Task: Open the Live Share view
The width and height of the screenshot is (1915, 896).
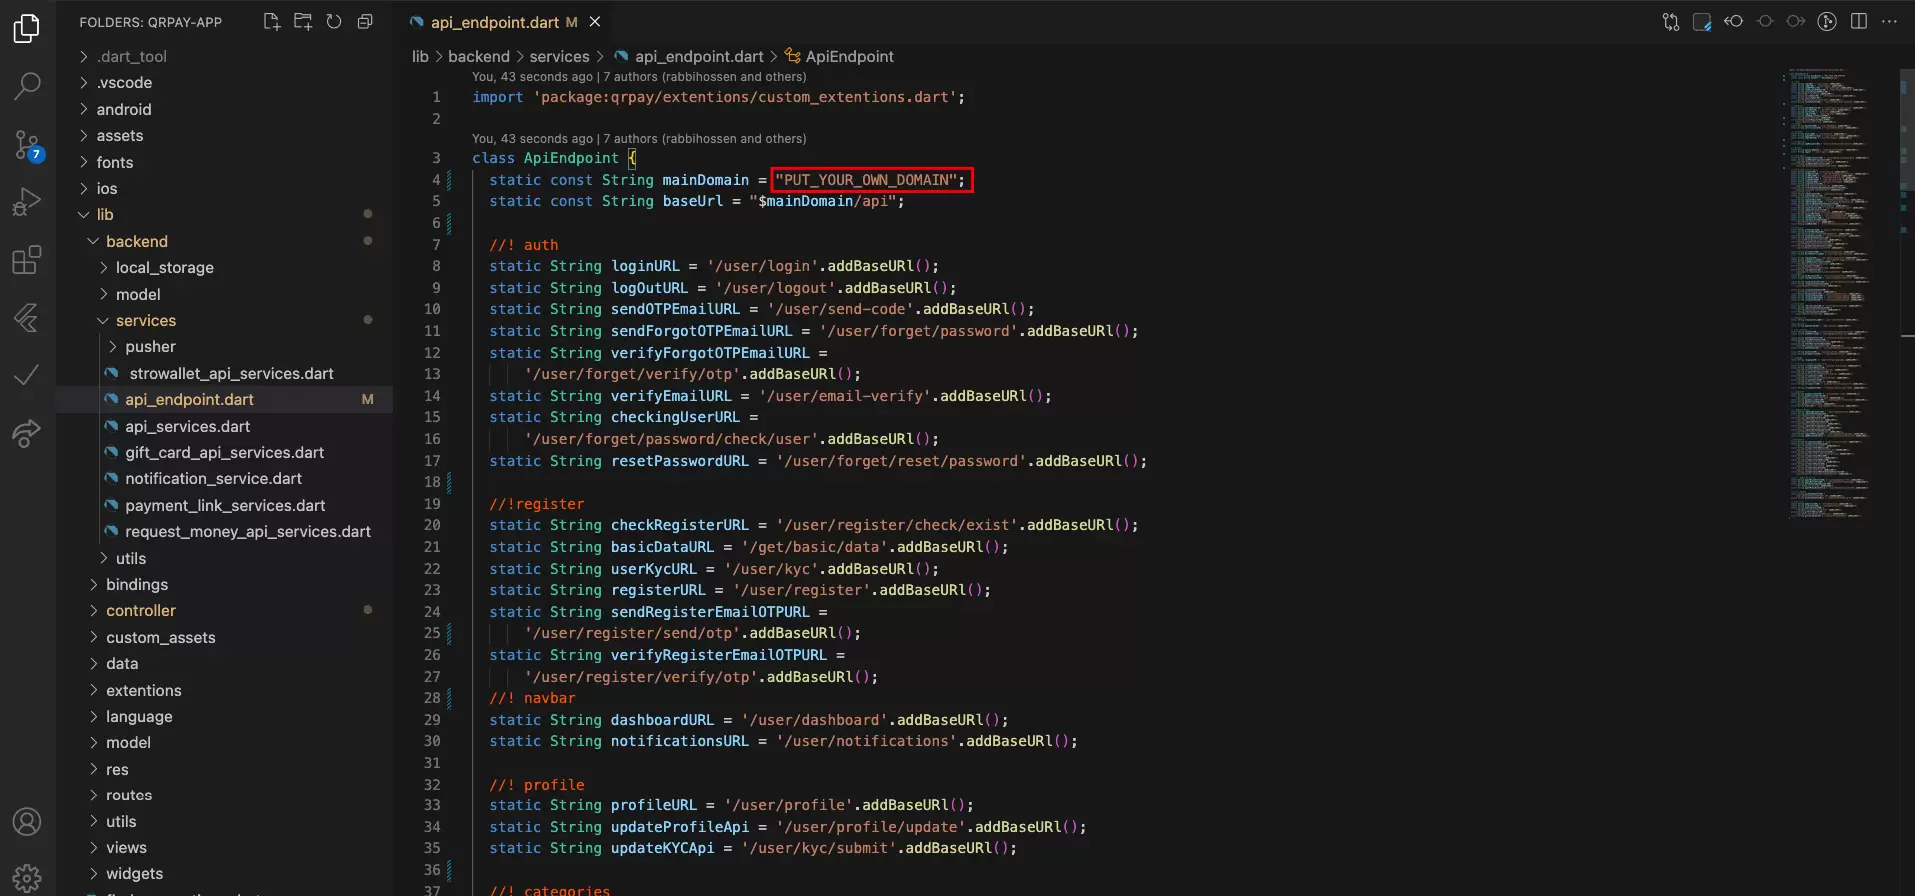Action: (27, 433)
